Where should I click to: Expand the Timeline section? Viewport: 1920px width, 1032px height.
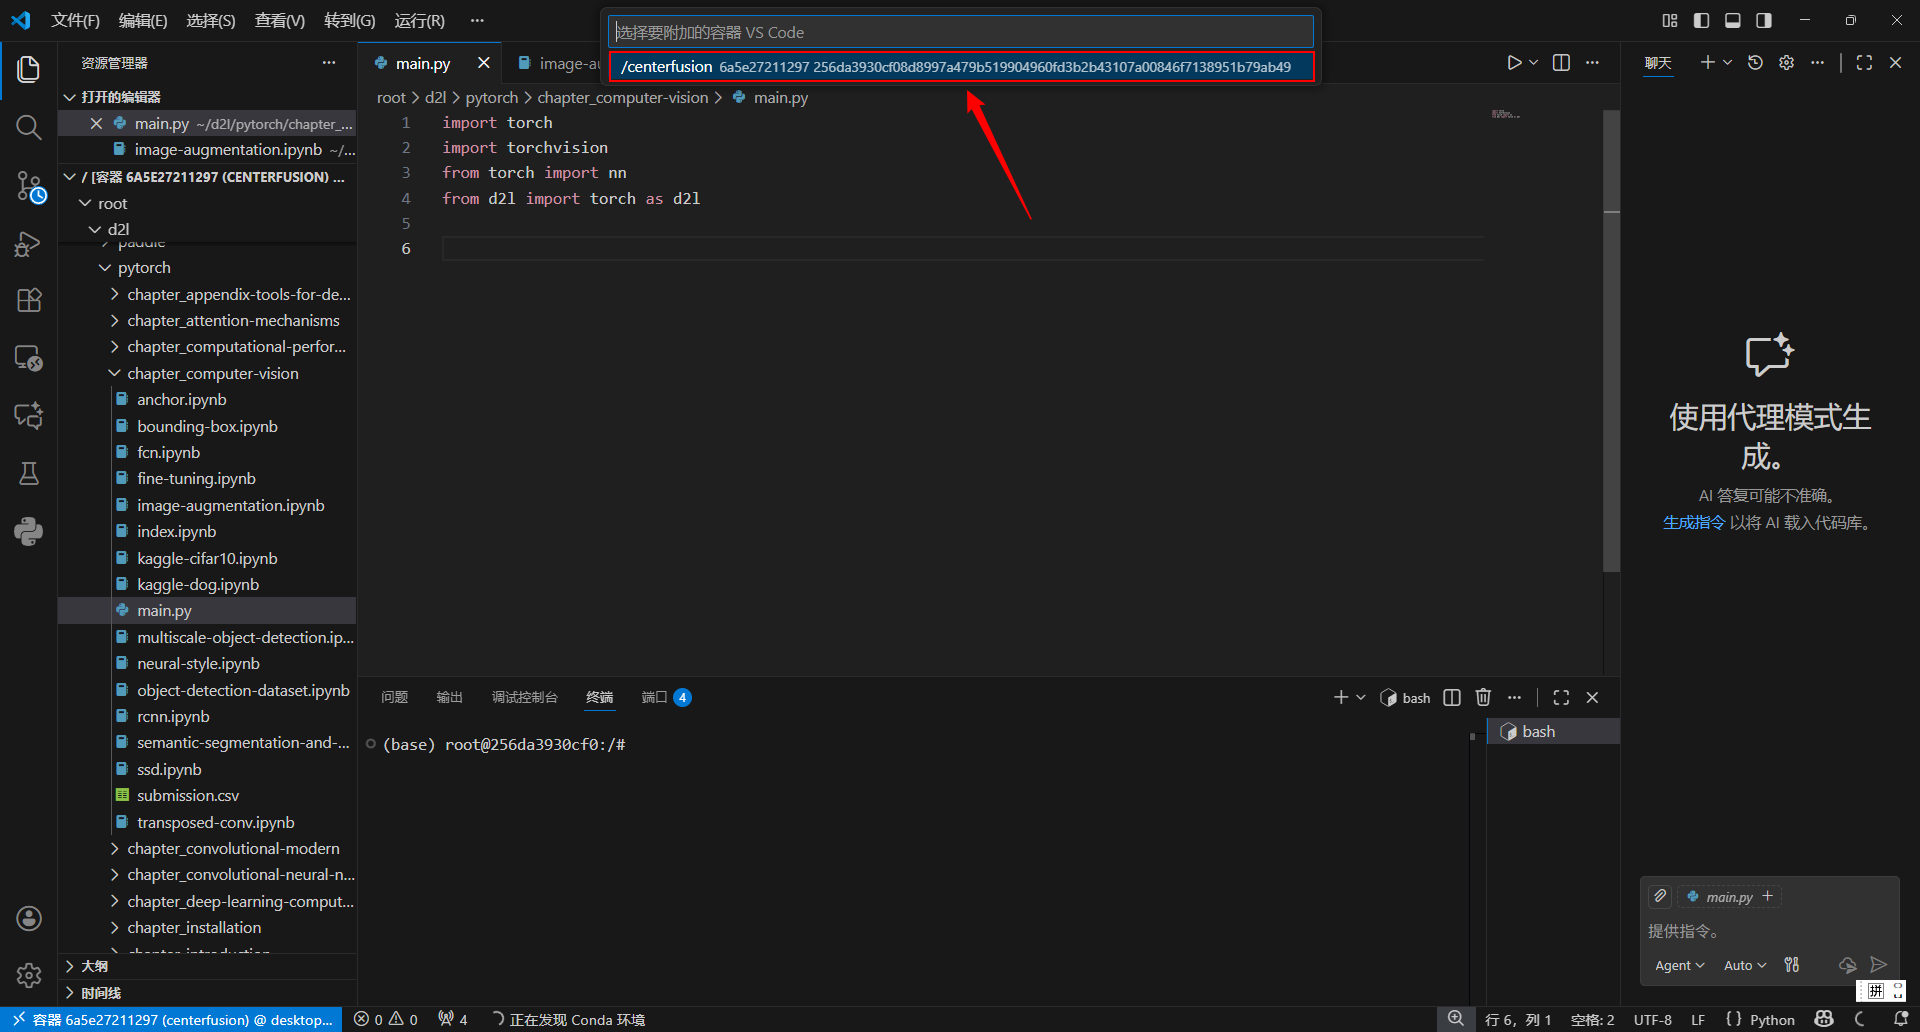(70, 993)
